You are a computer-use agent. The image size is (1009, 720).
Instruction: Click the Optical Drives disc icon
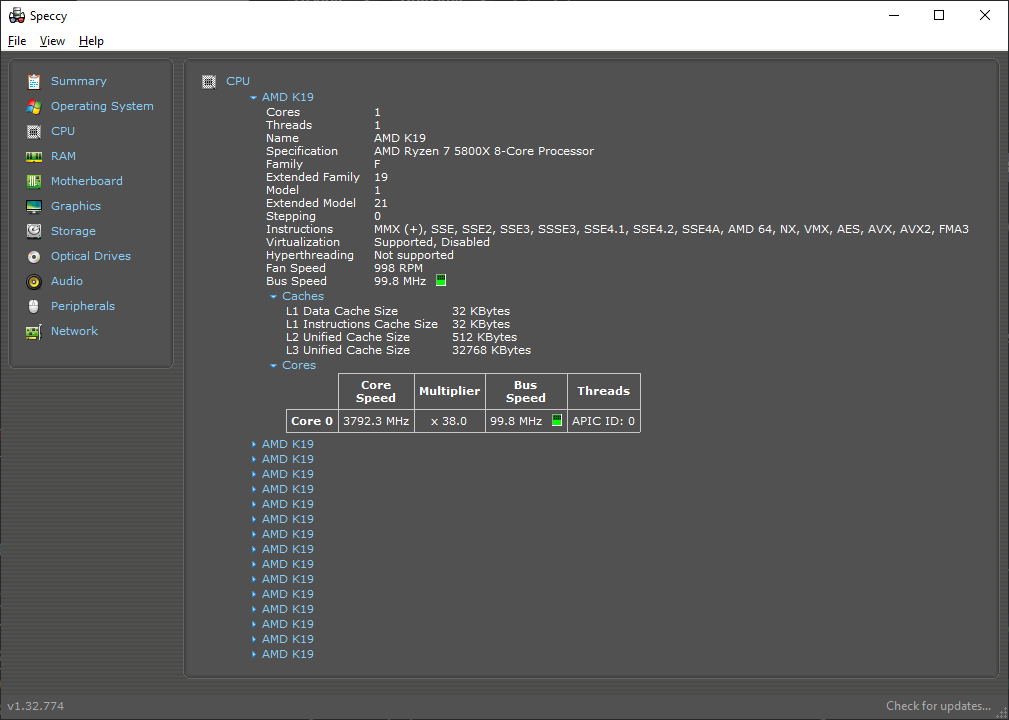34,256
